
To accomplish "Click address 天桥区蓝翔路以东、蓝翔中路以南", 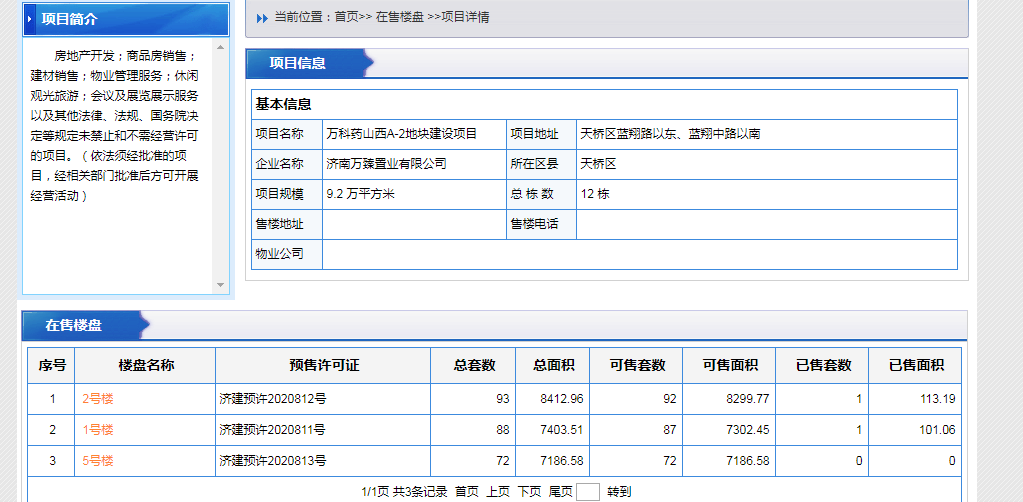I will 670,134.
